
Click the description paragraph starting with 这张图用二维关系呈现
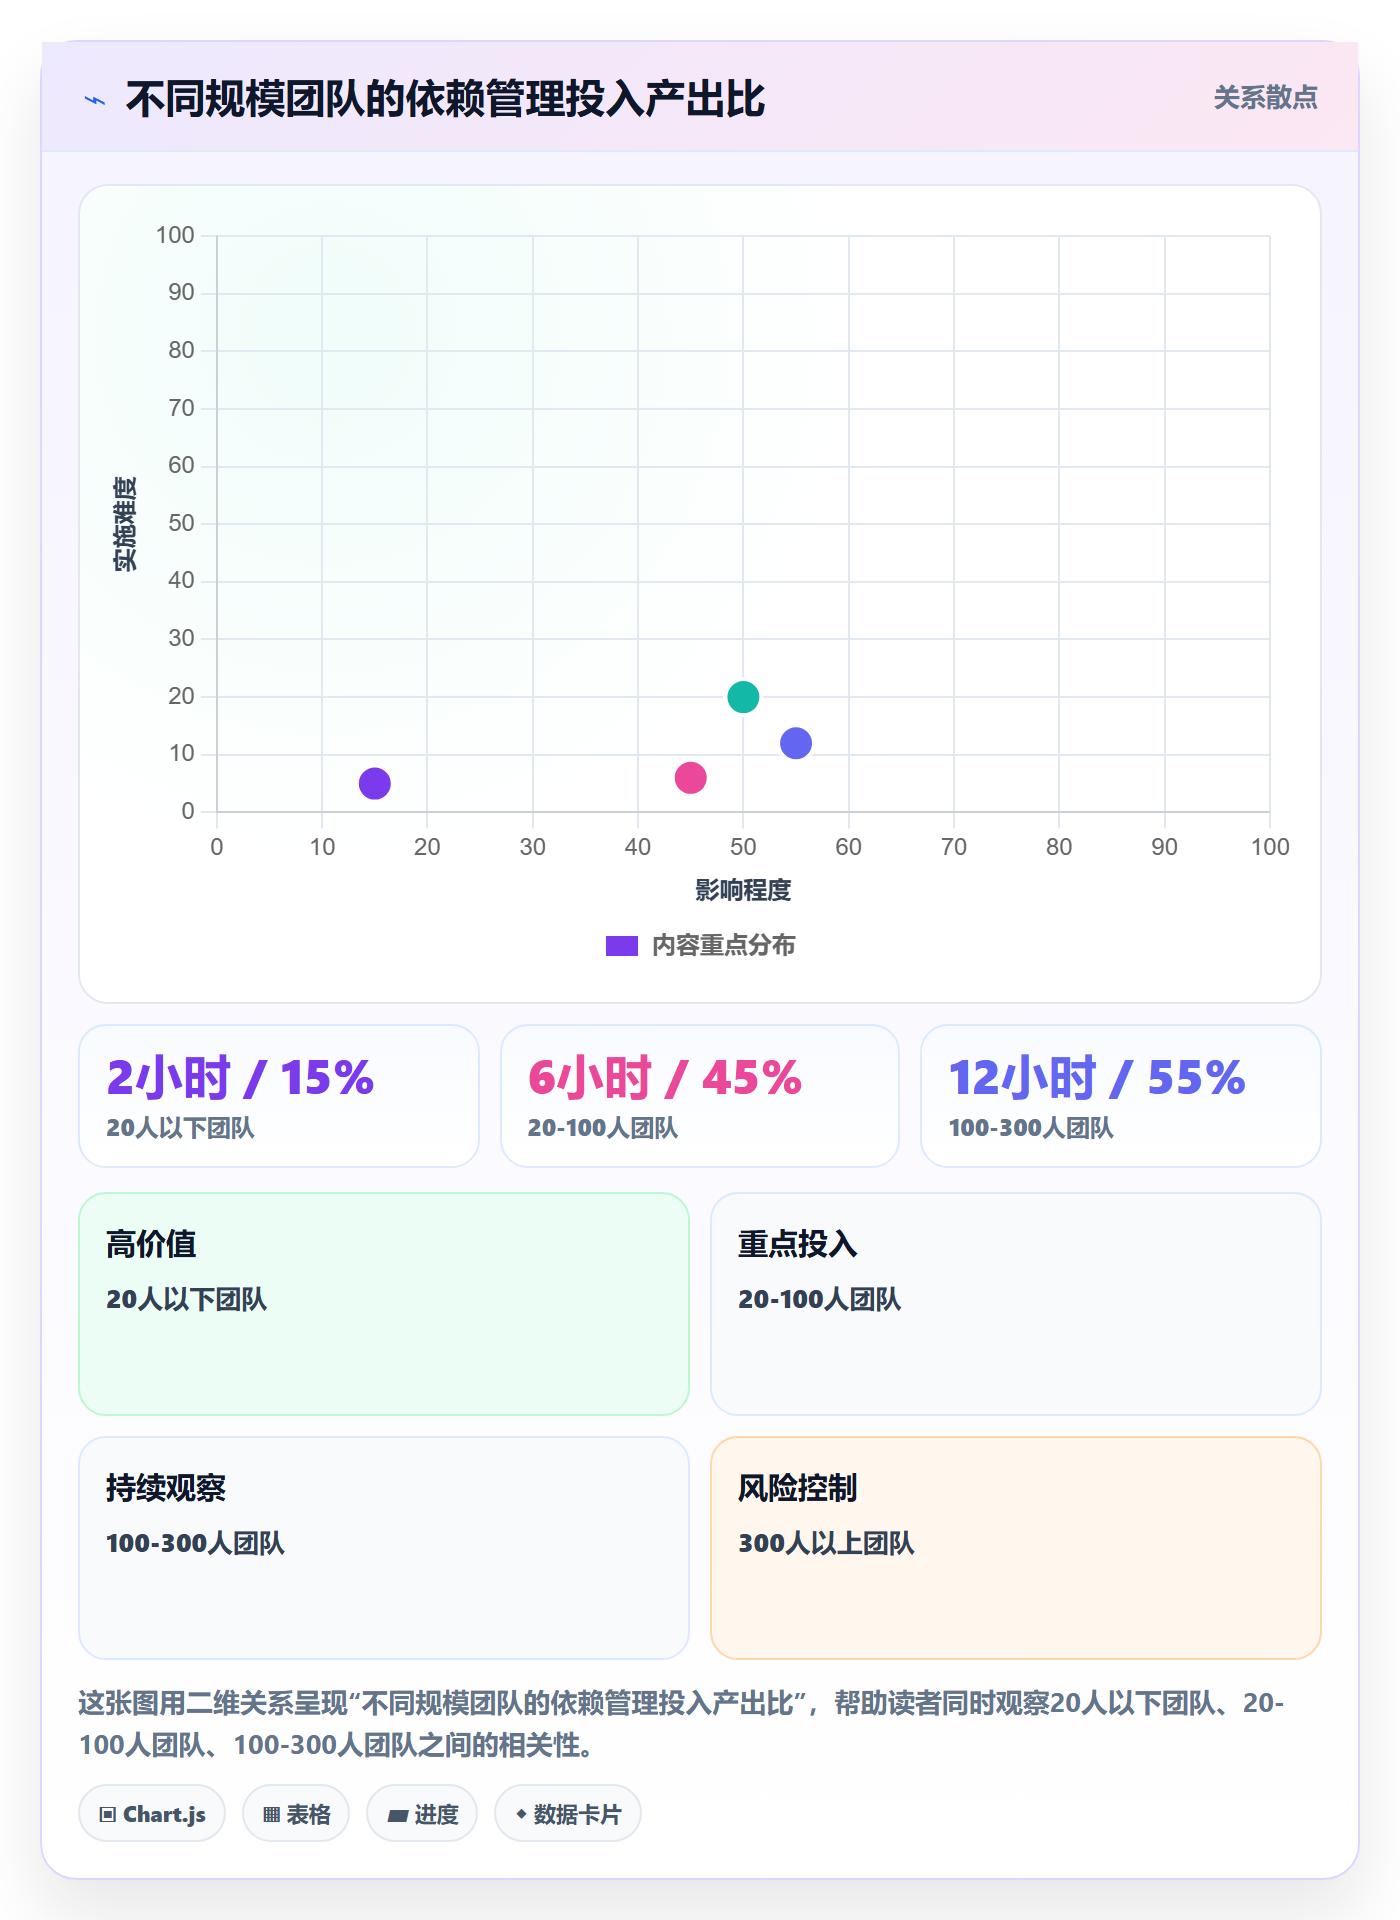pos(682,1724)
